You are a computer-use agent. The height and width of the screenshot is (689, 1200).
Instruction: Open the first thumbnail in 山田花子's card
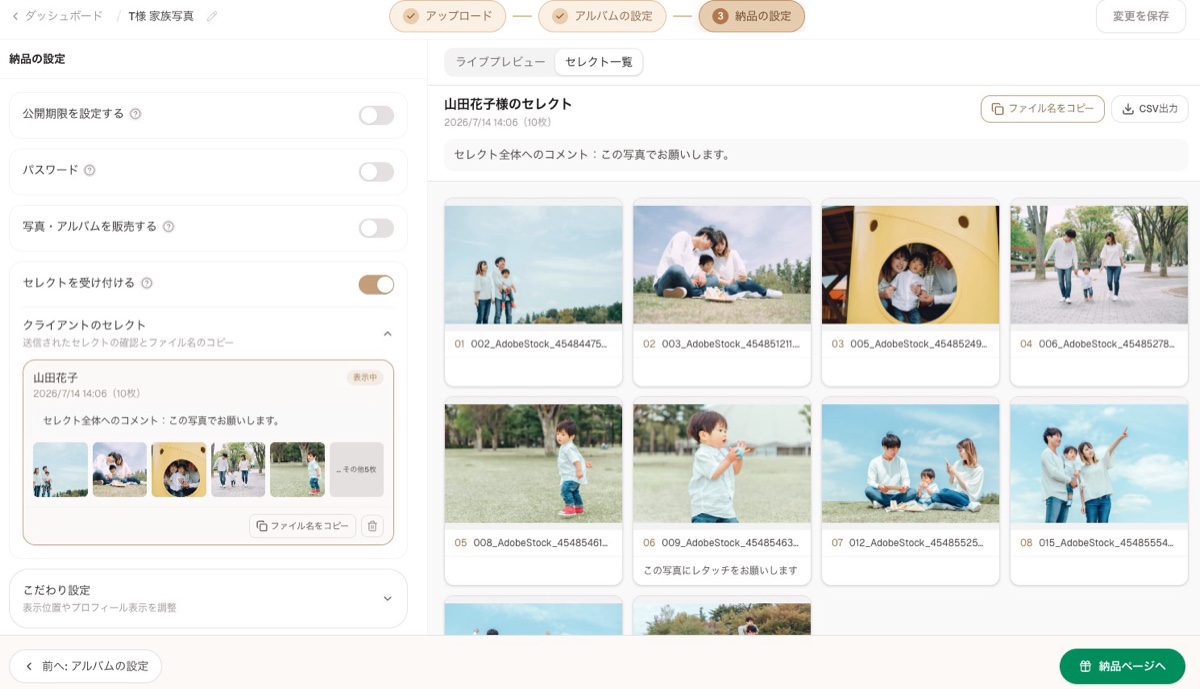pos(60,470)
